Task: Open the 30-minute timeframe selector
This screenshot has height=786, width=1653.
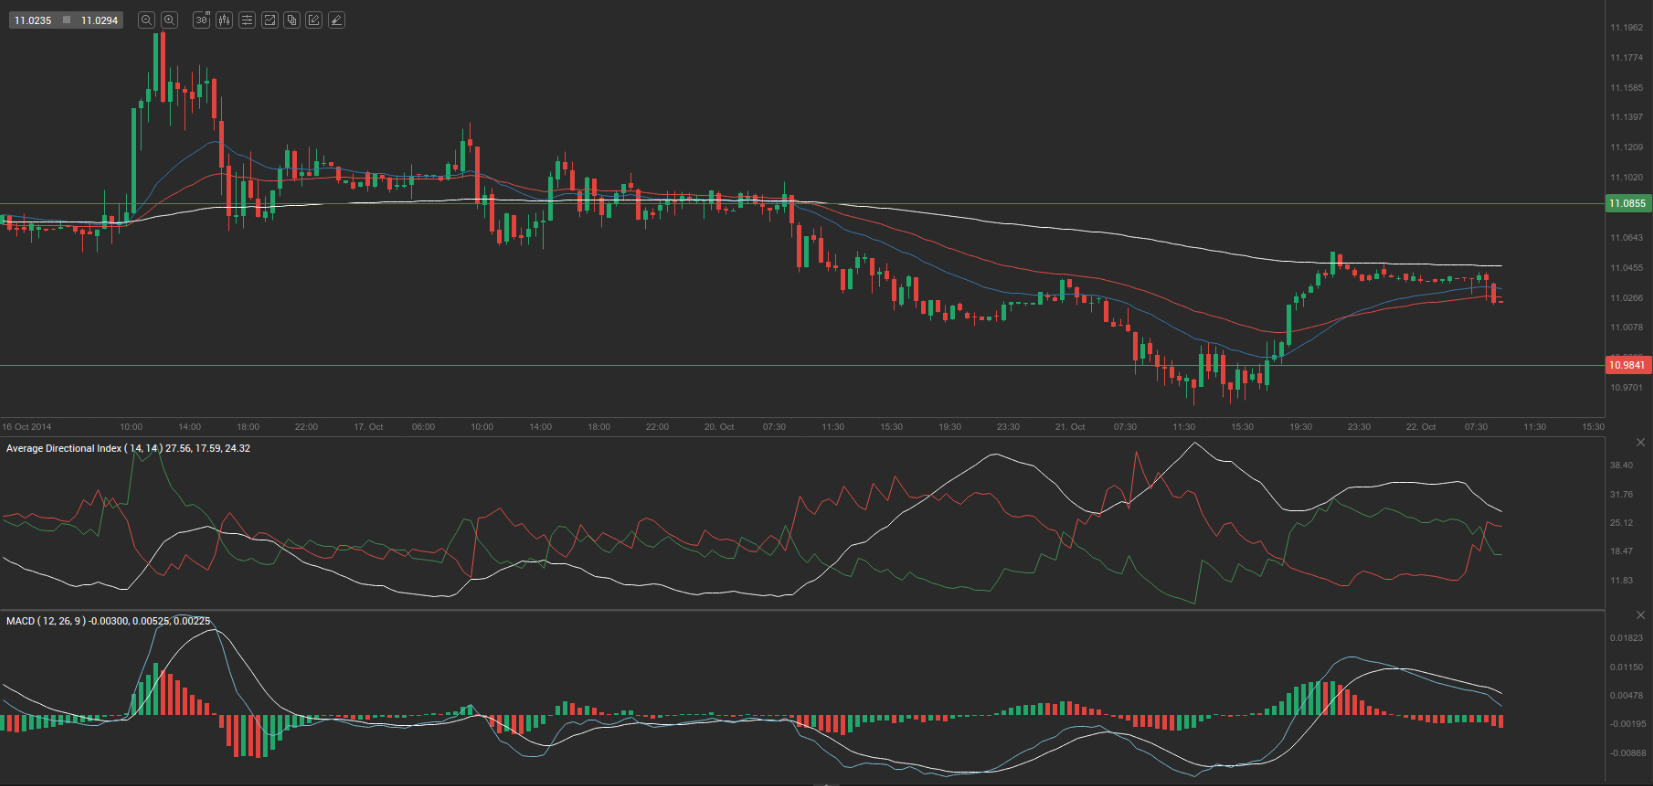Action: 201,20
